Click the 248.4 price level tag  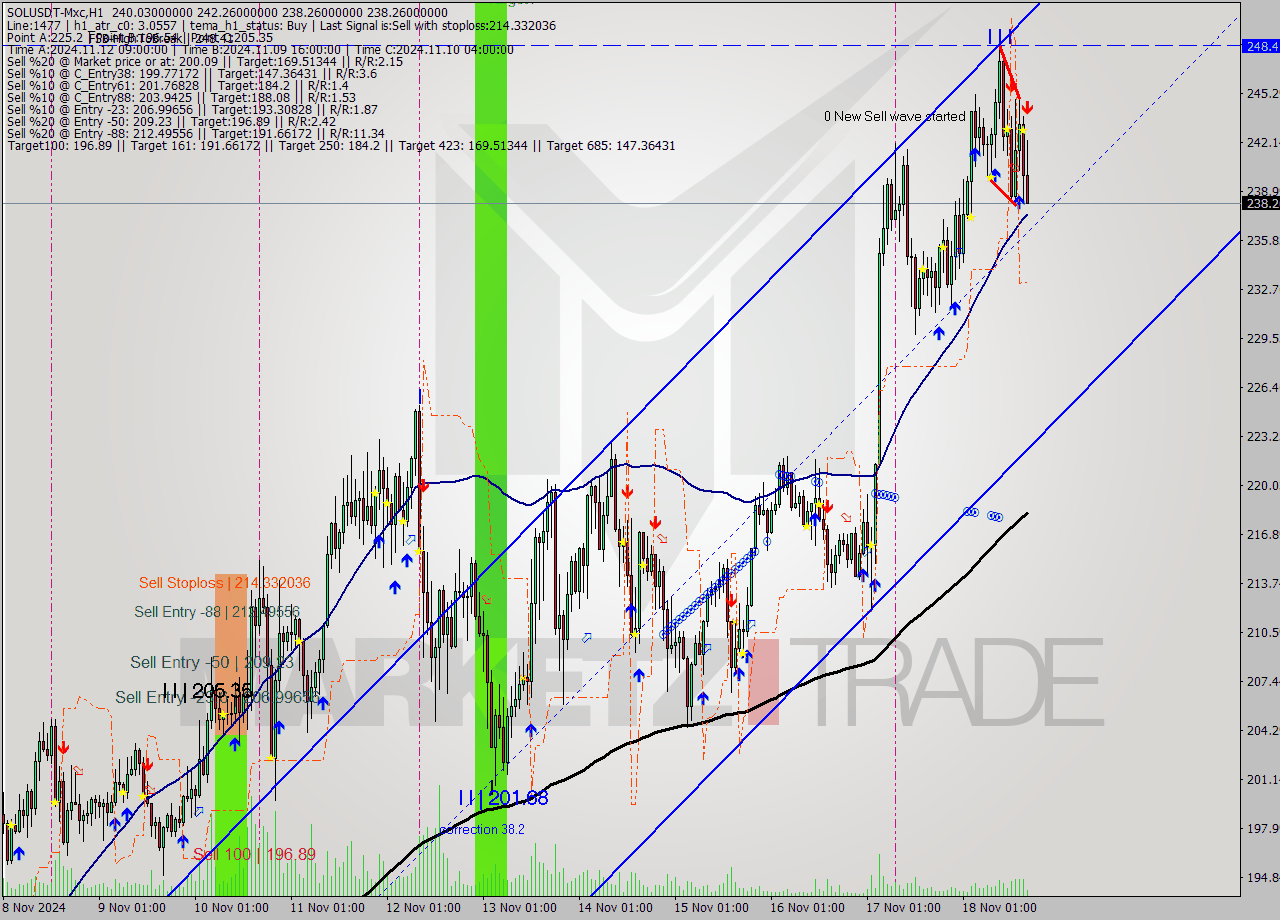(x=1260, y=46)
